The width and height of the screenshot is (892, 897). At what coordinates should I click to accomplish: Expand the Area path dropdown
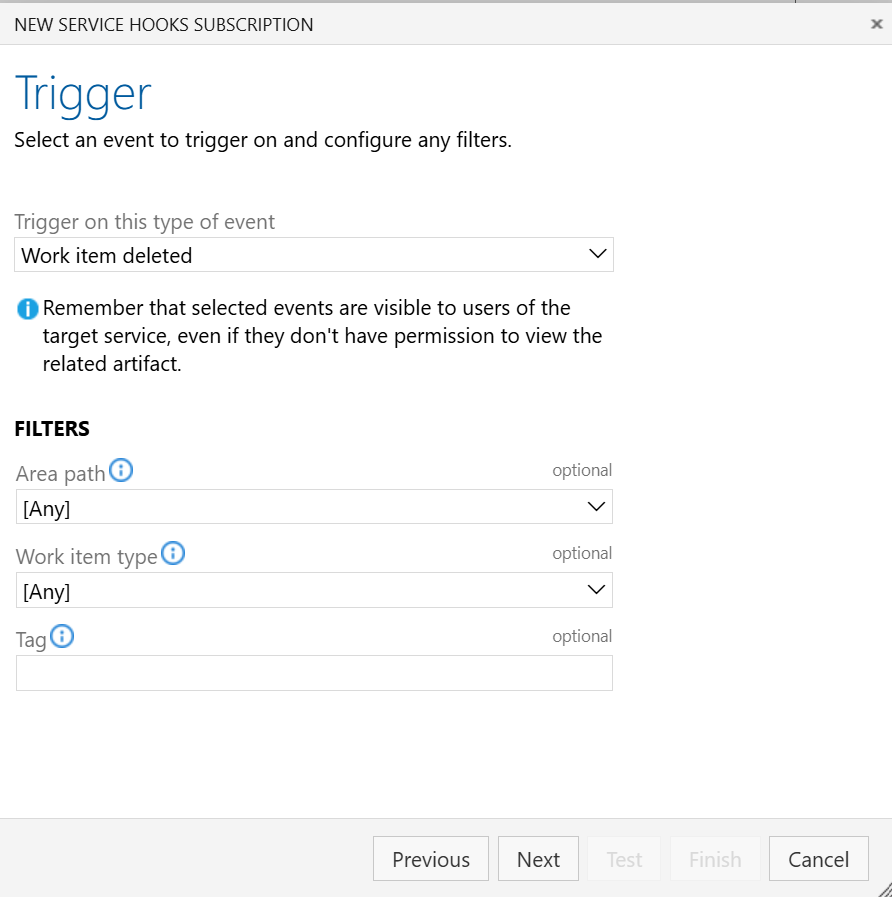[314, 507]
